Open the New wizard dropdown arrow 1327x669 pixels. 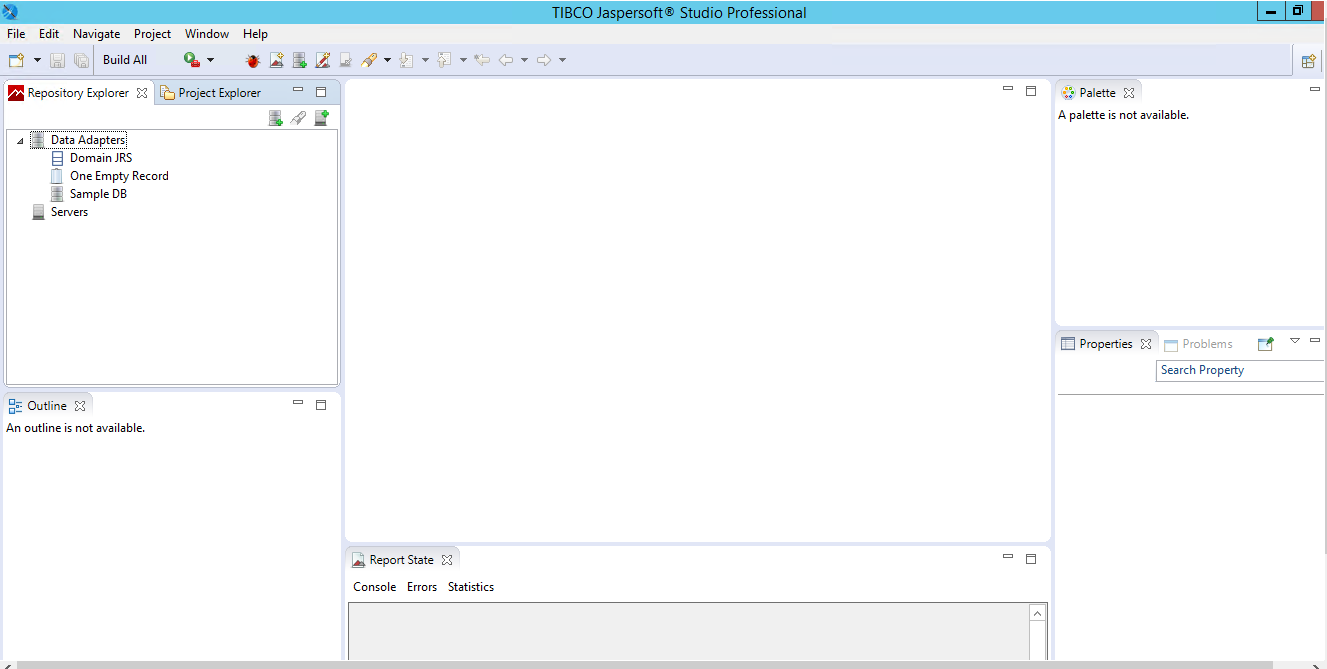(x=37, y=60)
